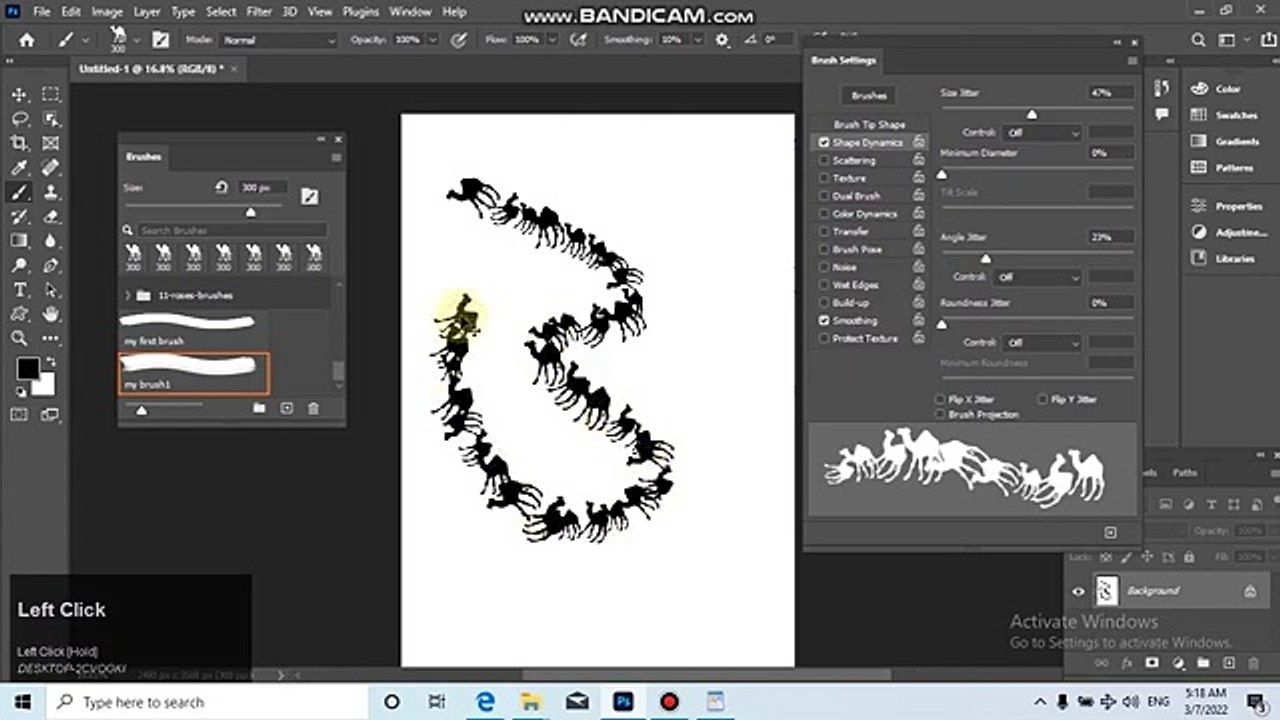Toggle Brush Settings panel icon in options bar
This screenshot has width=1280, height=720.
pyautogui.click(x=160, y=40)
